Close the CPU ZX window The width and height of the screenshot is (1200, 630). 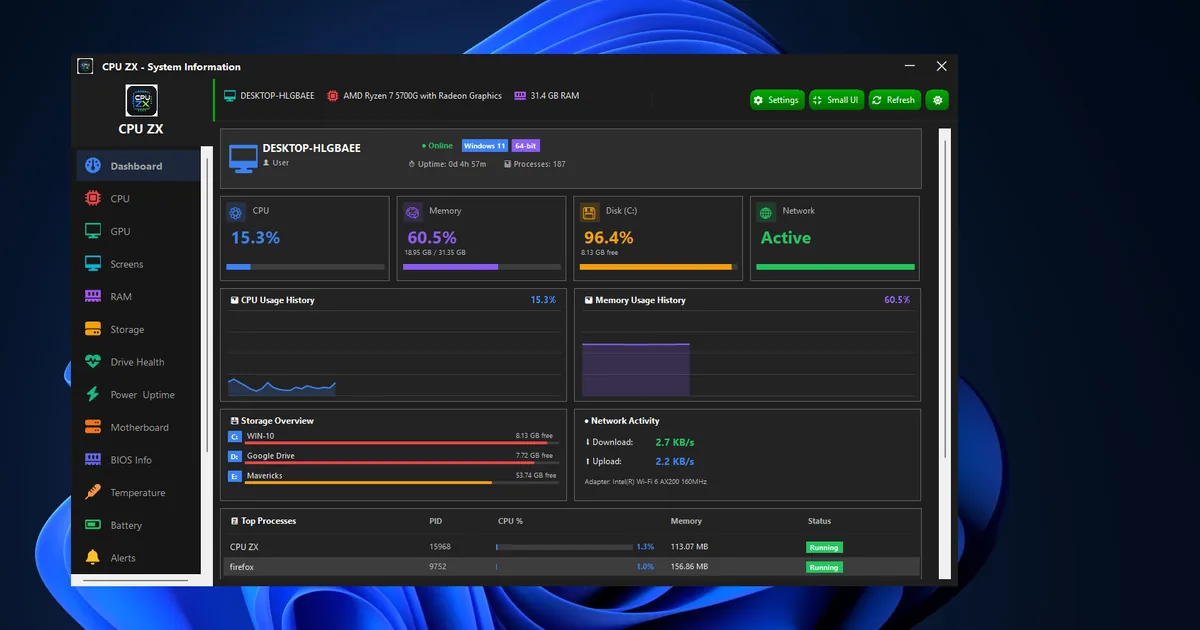point(941,67)
